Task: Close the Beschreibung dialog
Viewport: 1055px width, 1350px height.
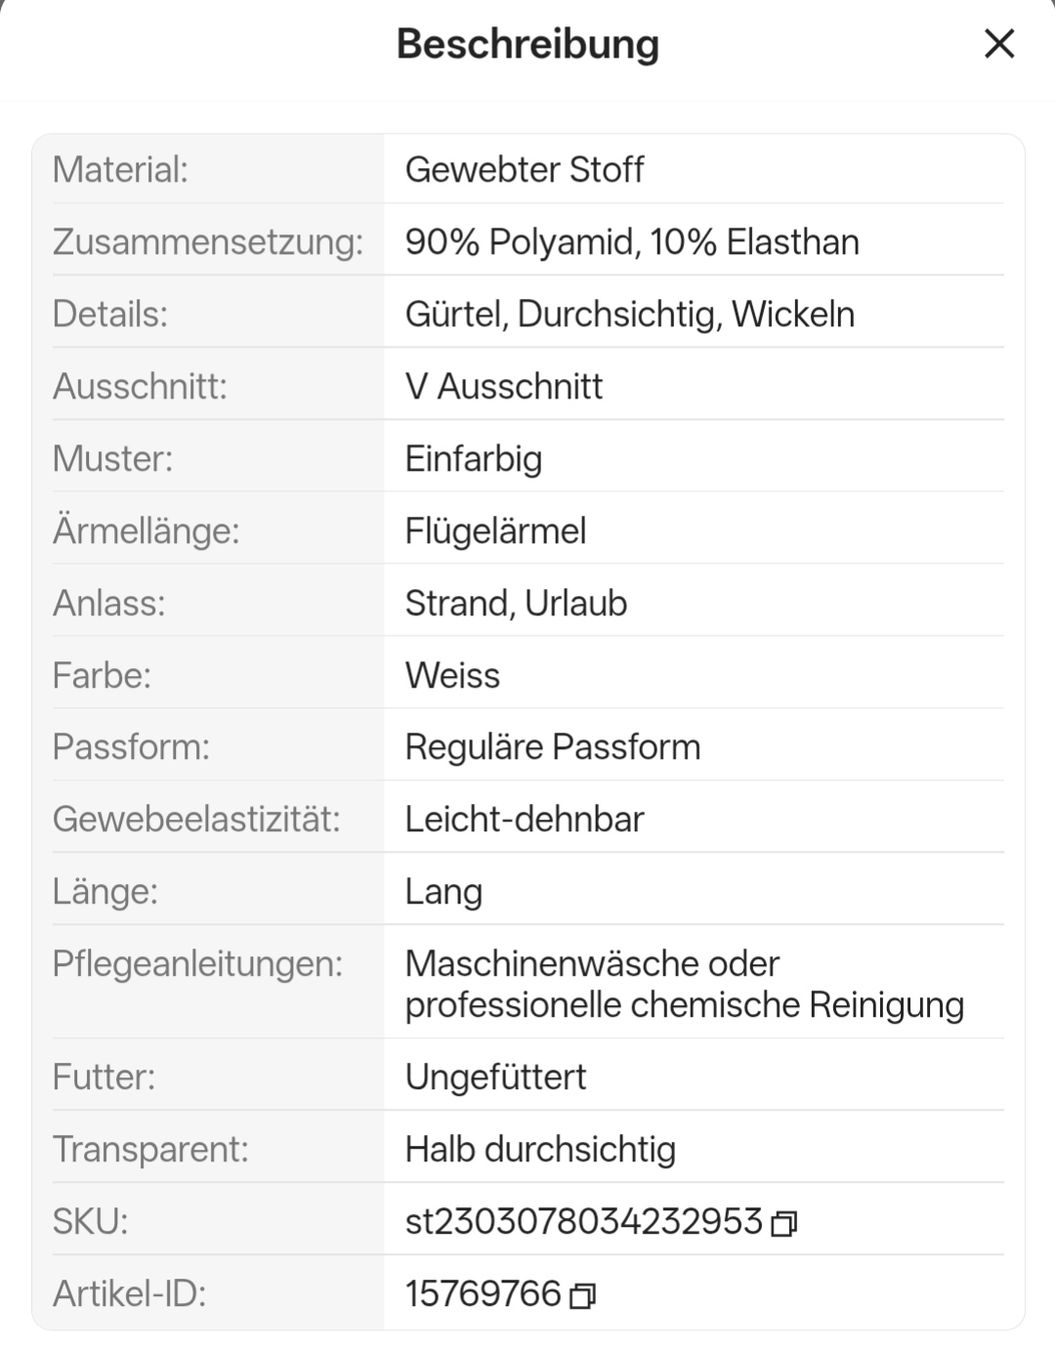Action: pyautogui.click(x=999, y=44)
